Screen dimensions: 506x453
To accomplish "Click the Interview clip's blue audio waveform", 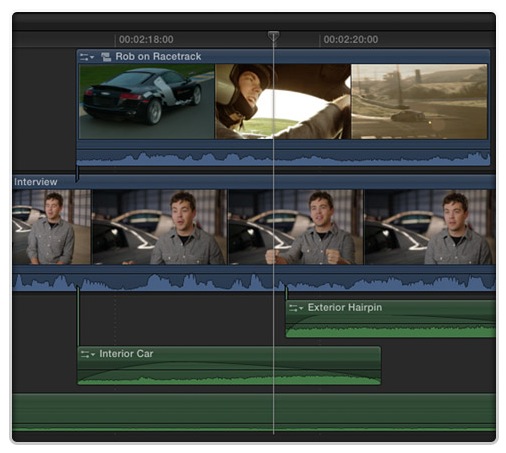I will 254,282.
